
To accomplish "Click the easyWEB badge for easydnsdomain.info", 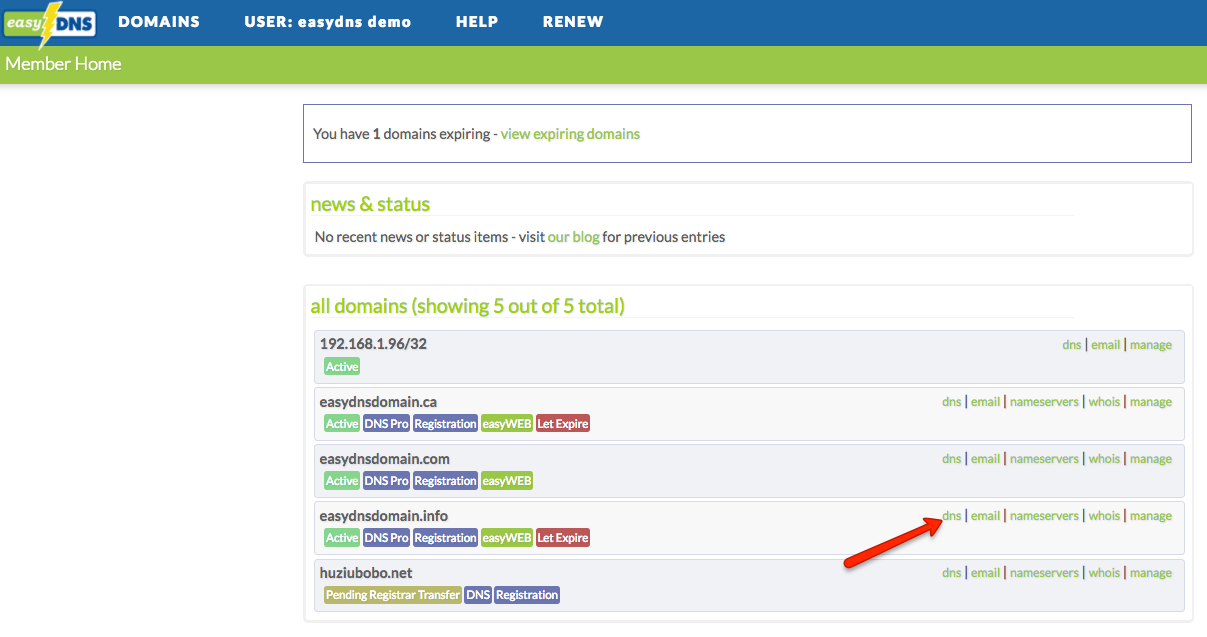I will click(x=507, y=538).
